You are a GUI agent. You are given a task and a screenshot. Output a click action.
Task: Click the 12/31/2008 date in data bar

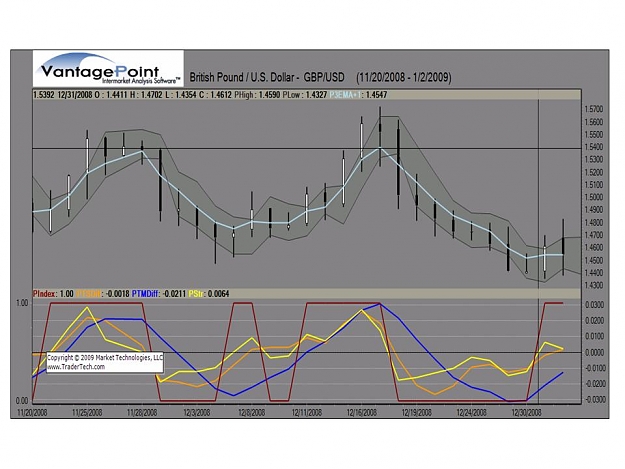click(x=74, y=95)
